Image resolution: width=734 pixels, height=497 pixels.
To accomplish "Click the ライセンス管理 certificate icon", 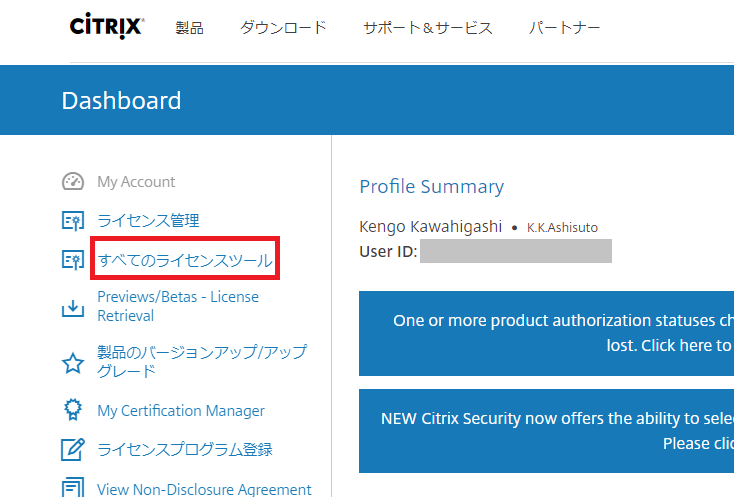I will click(x=73, y=221).
